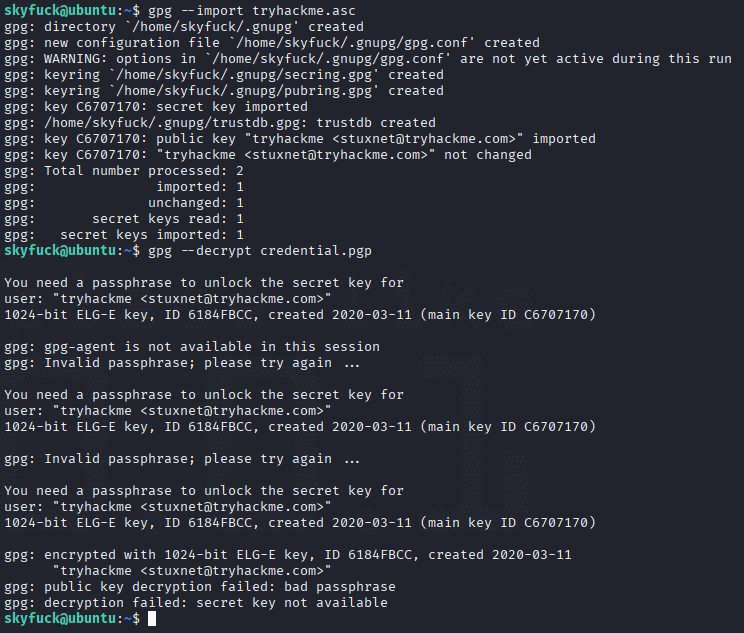Screen dimensions: 744x633
Task: Click the first 'Invalid passphrase; please try again' line
Action: coord(182,363)
